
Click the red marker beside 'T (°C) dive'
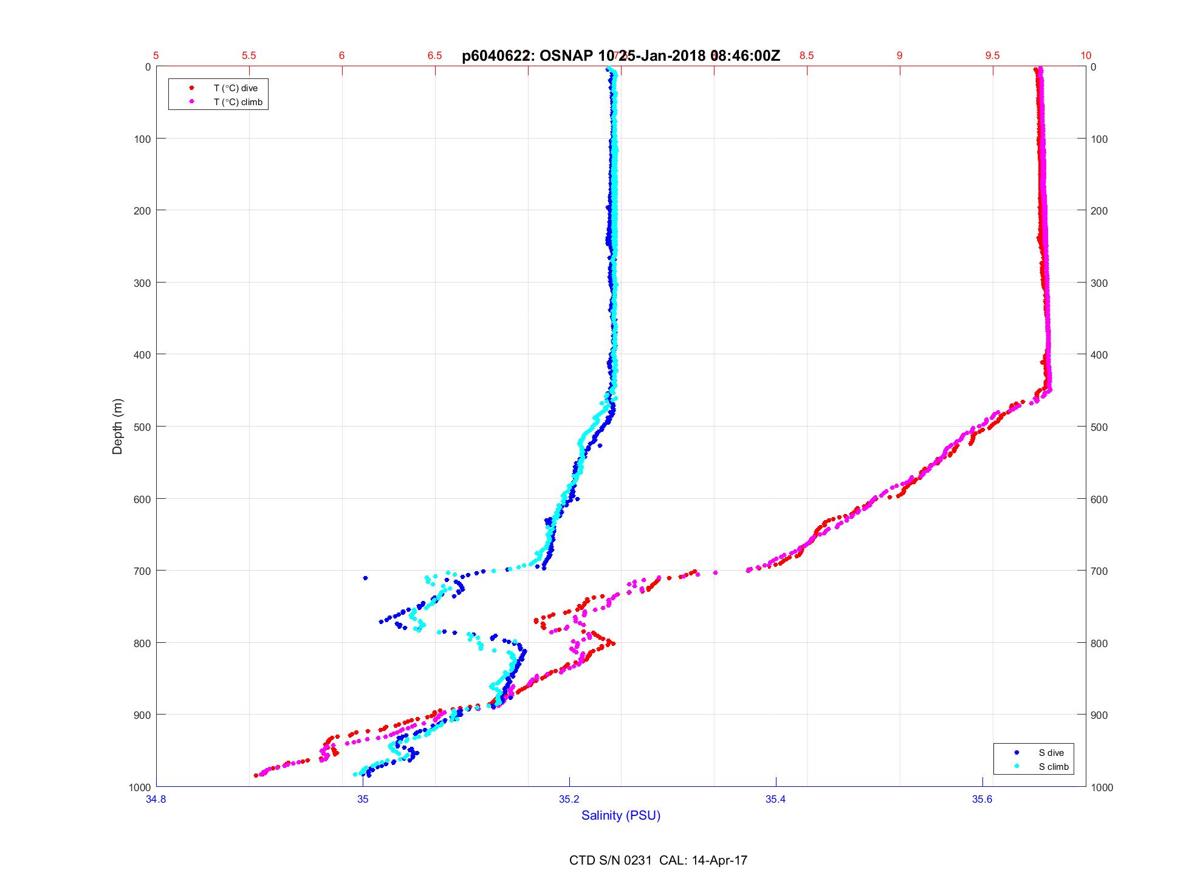[191, 88]
